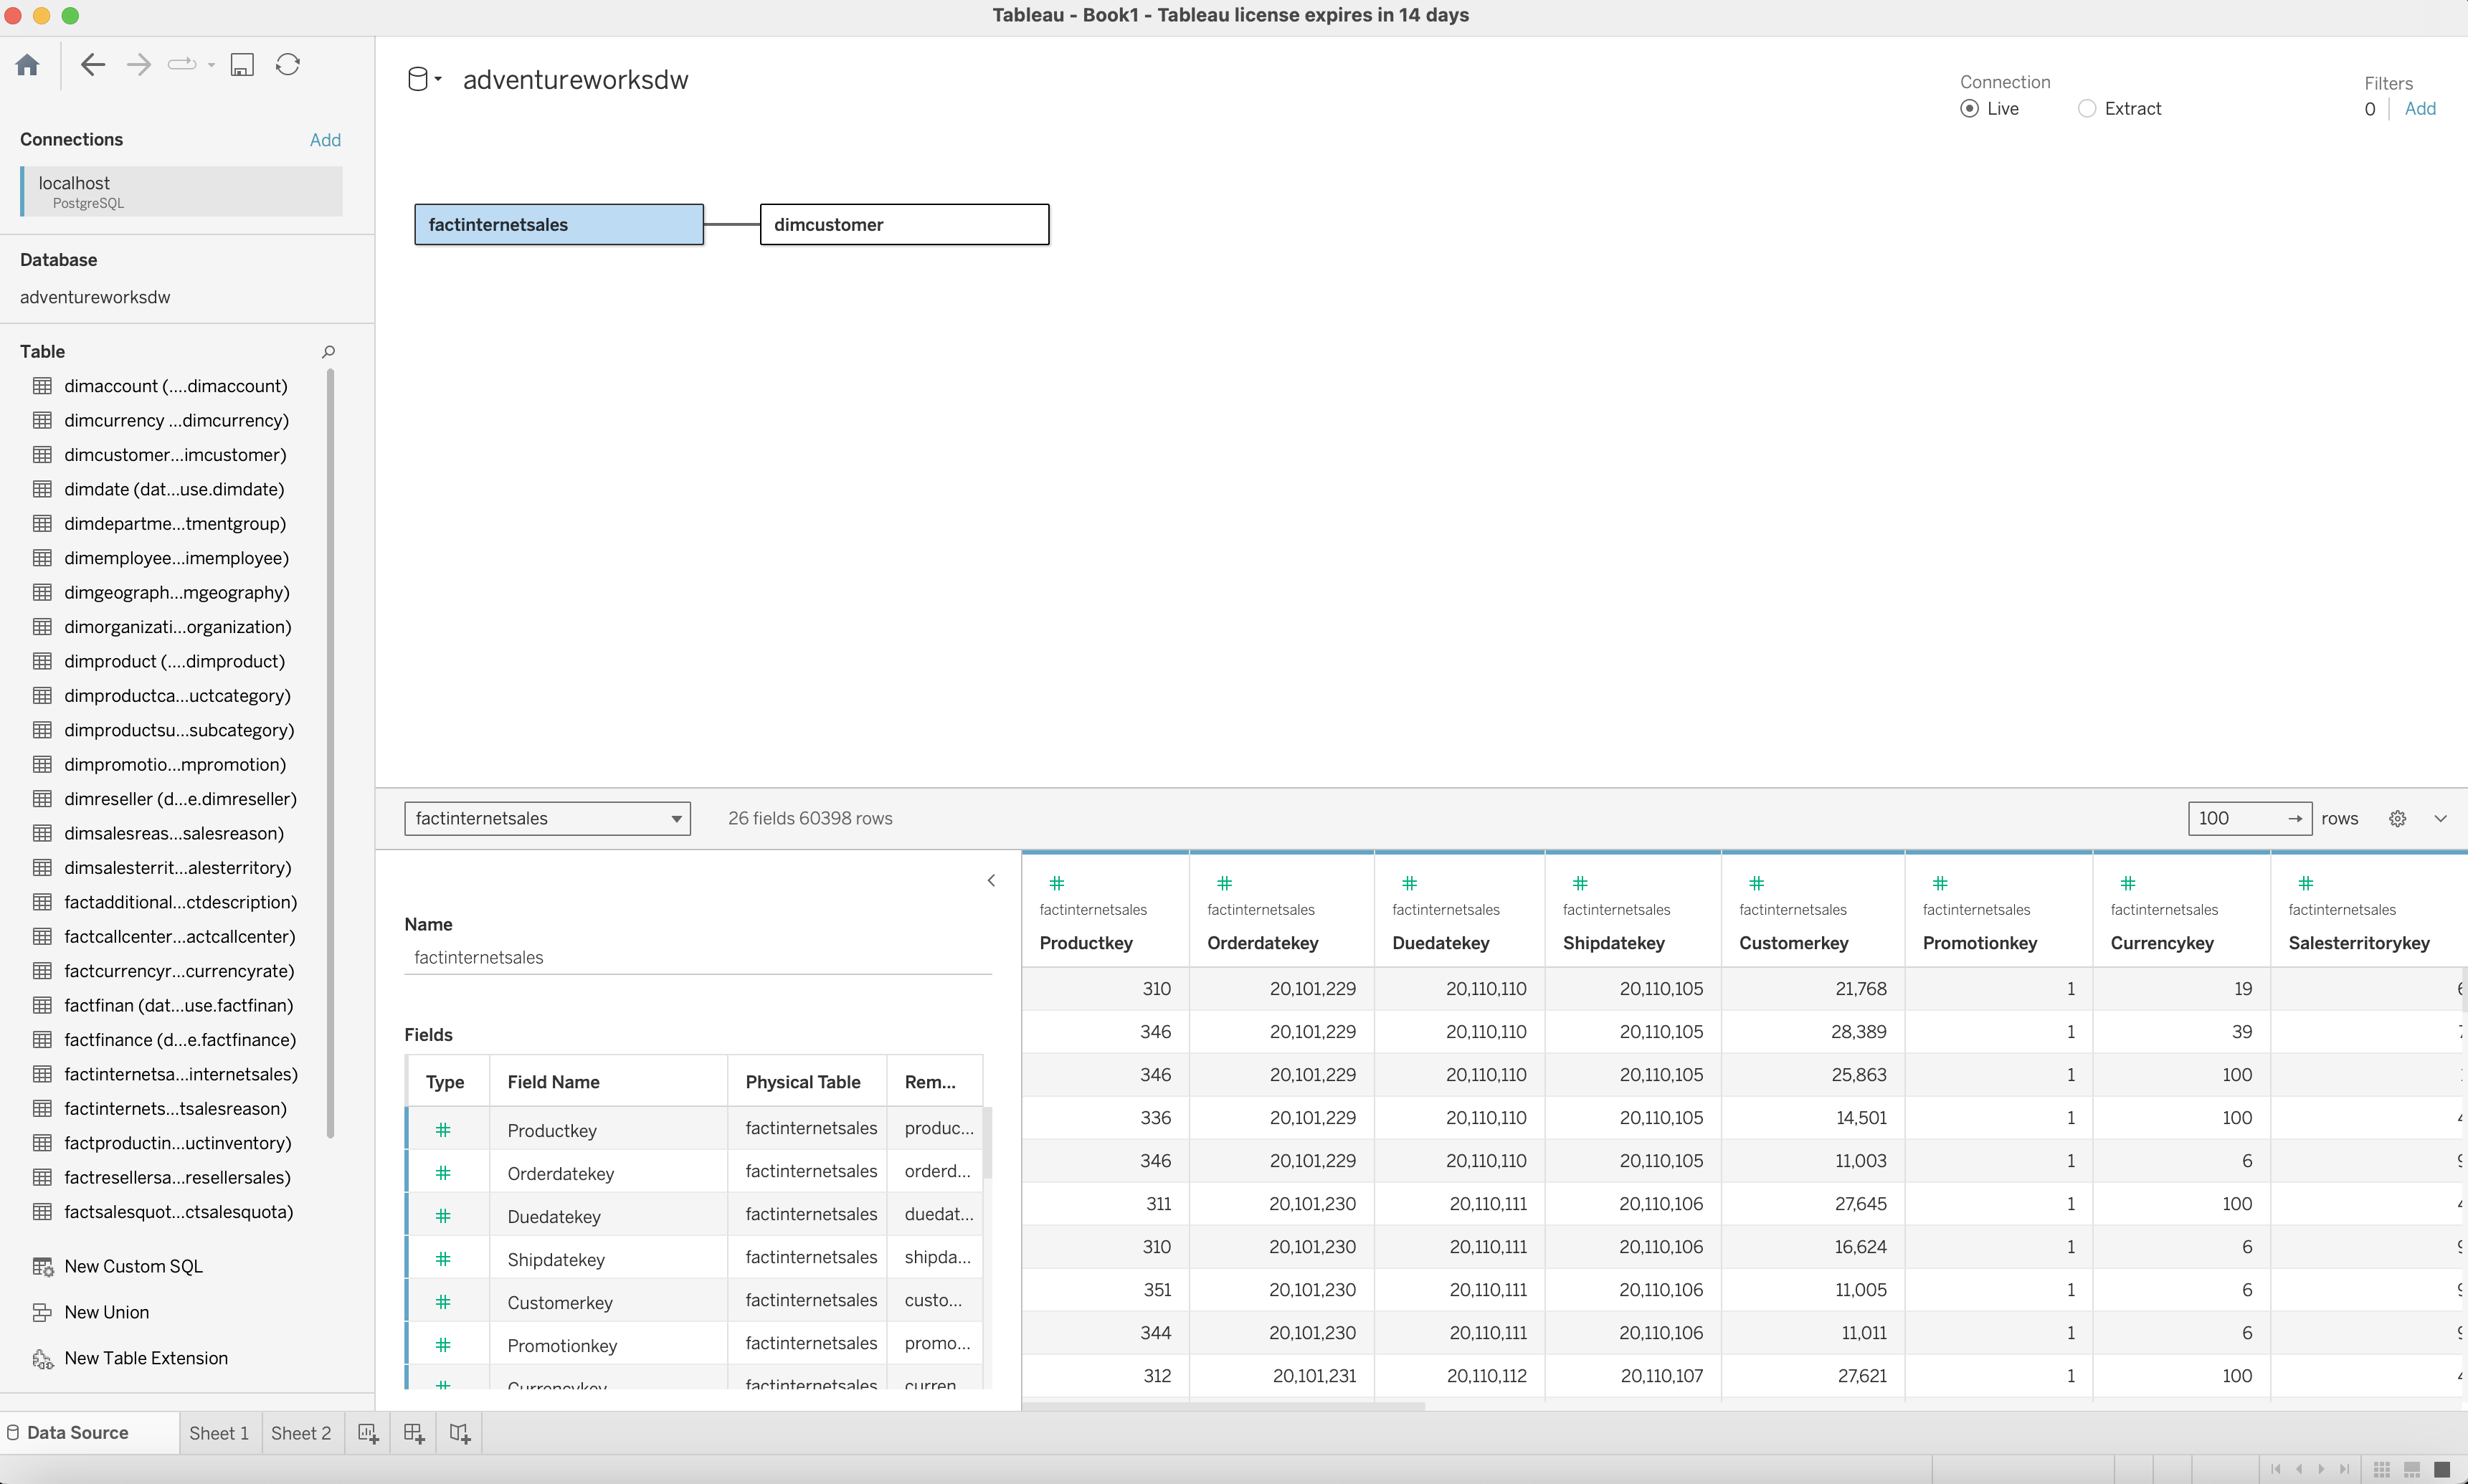This screenshot has height=1484, width=2468.
Task: Open the data source cylinder dropdown
Action: click(424, 80)
